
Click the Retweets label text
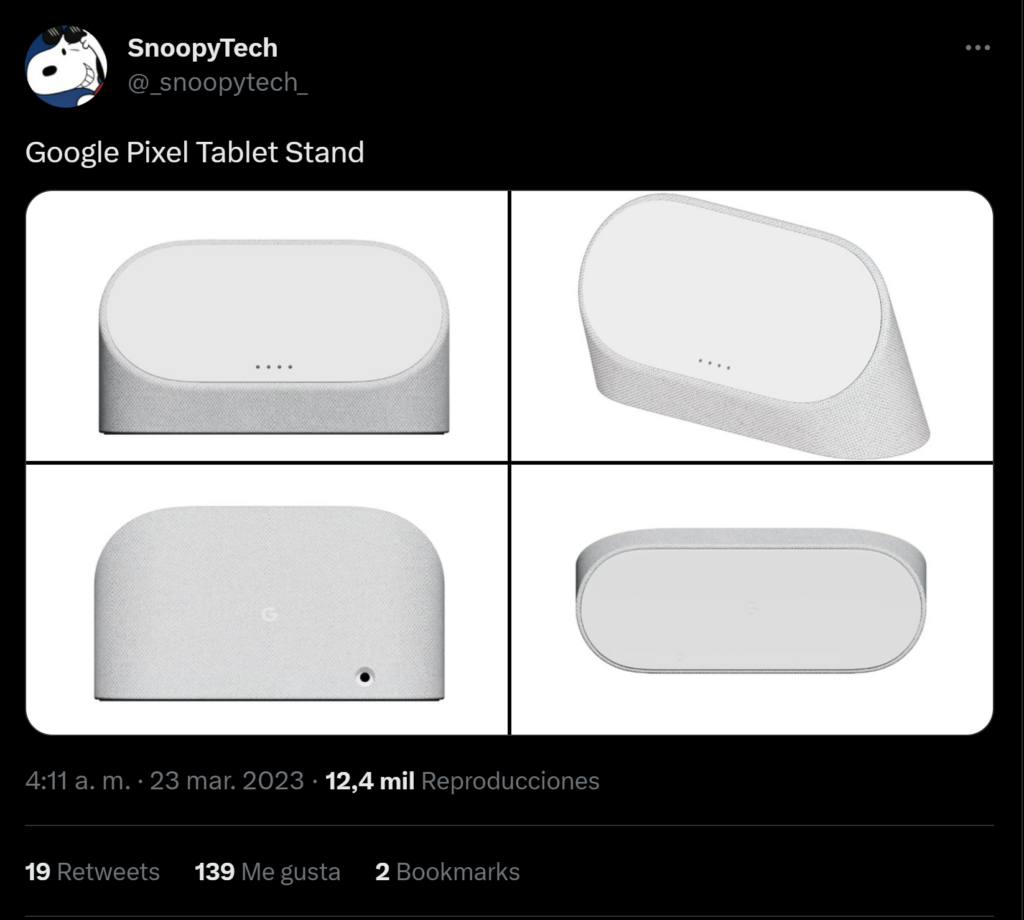112,871
